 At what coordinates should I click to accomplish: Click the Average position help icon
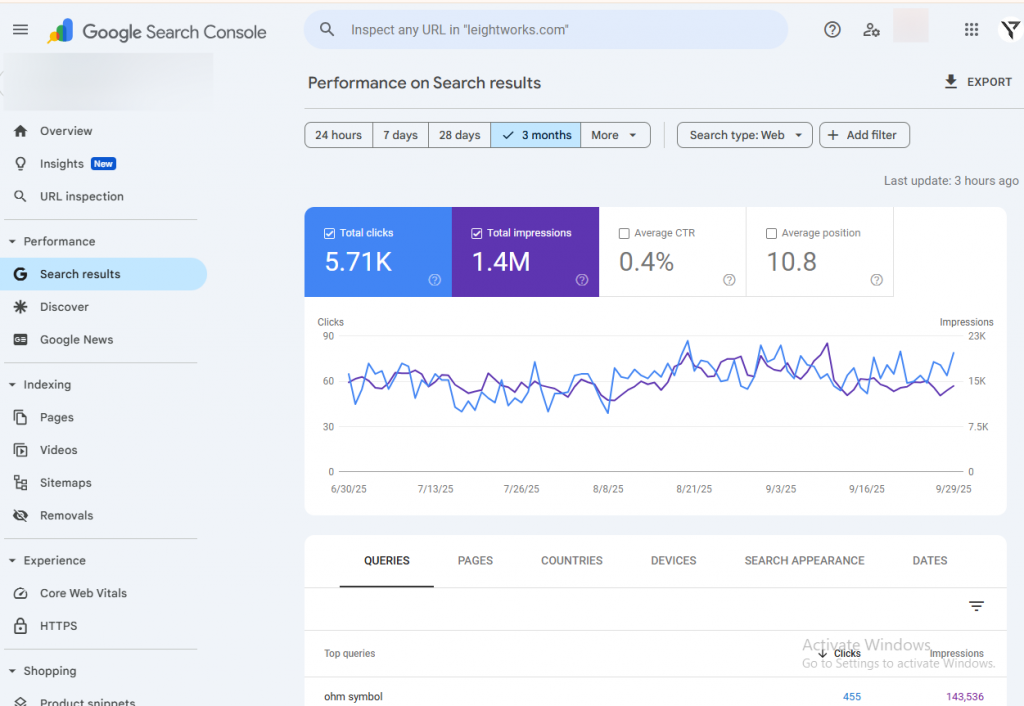pyautogui.click(x=876, y=280)
